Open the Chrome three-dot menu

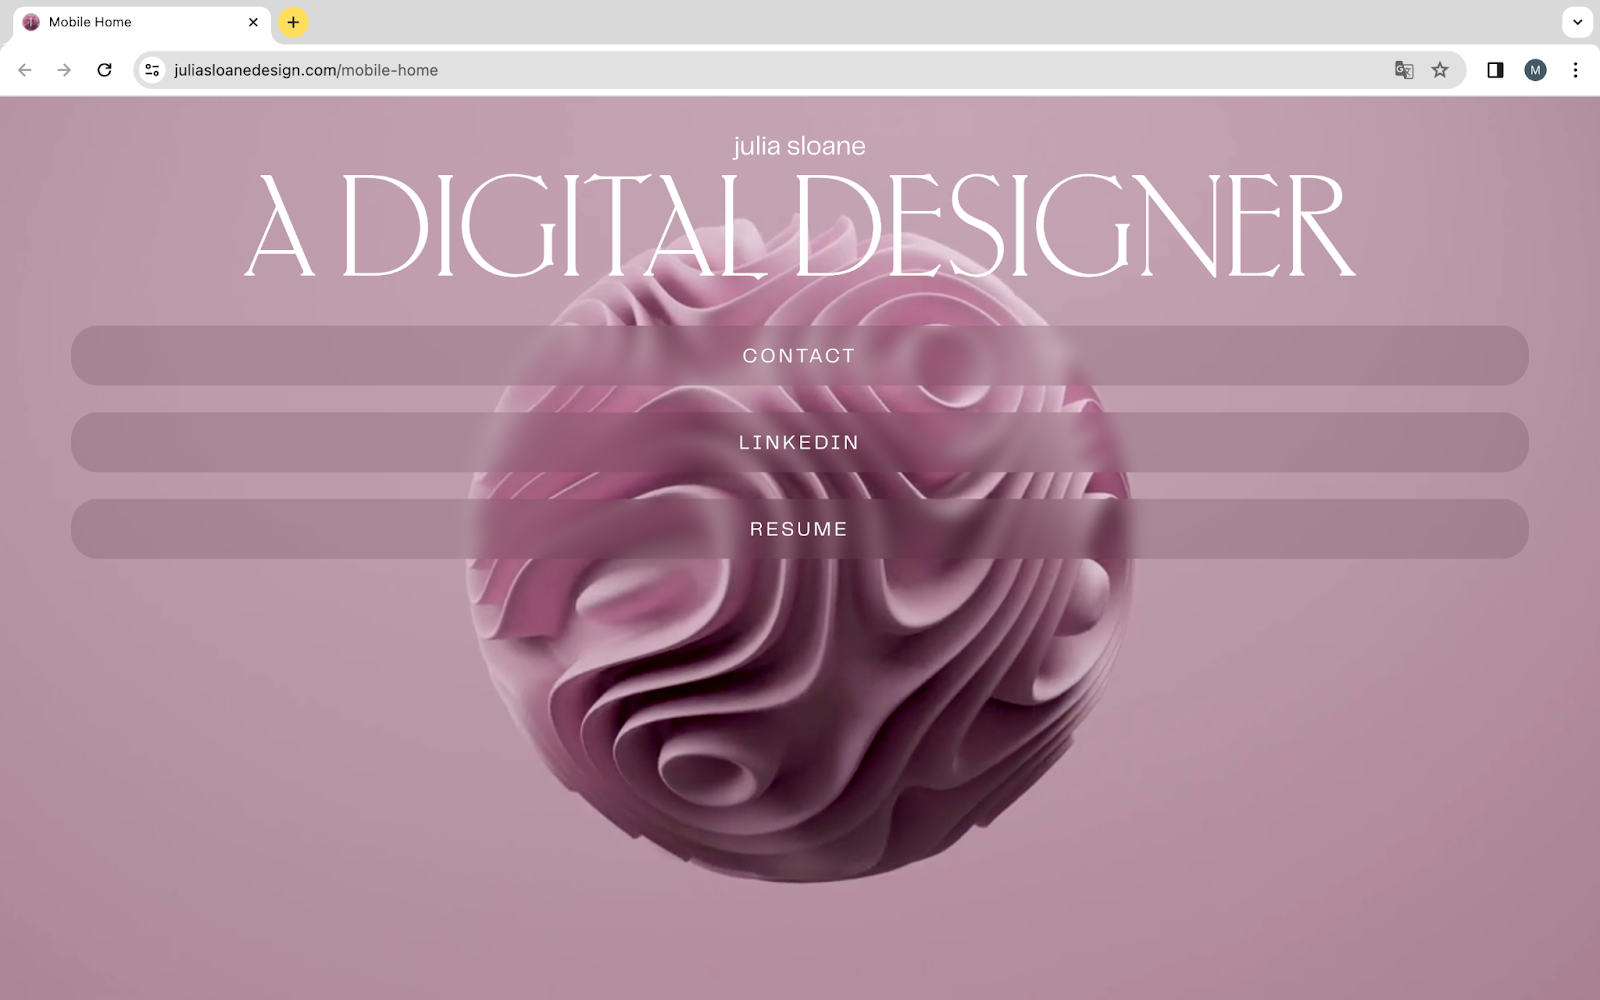tap(1575, 70)
